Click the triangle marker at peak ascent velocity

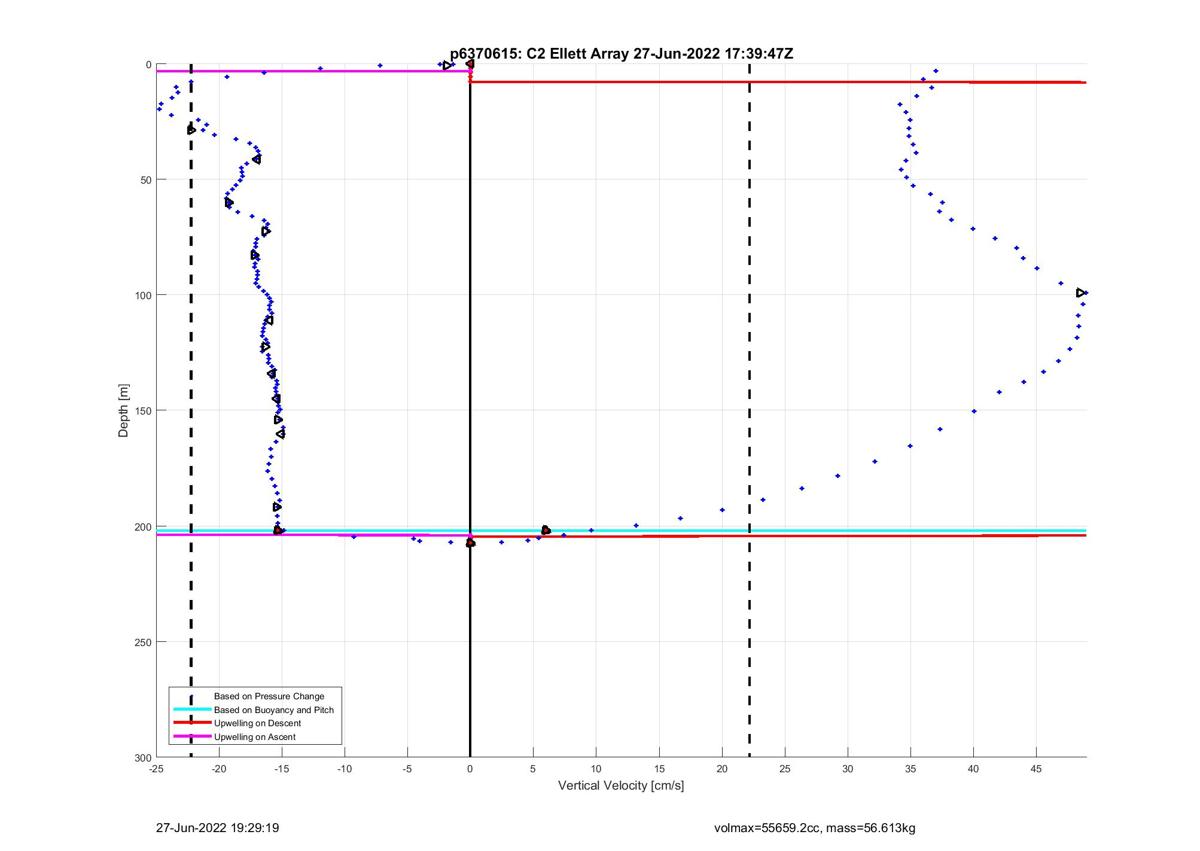pyautogui.click(x=1081, y=293)
